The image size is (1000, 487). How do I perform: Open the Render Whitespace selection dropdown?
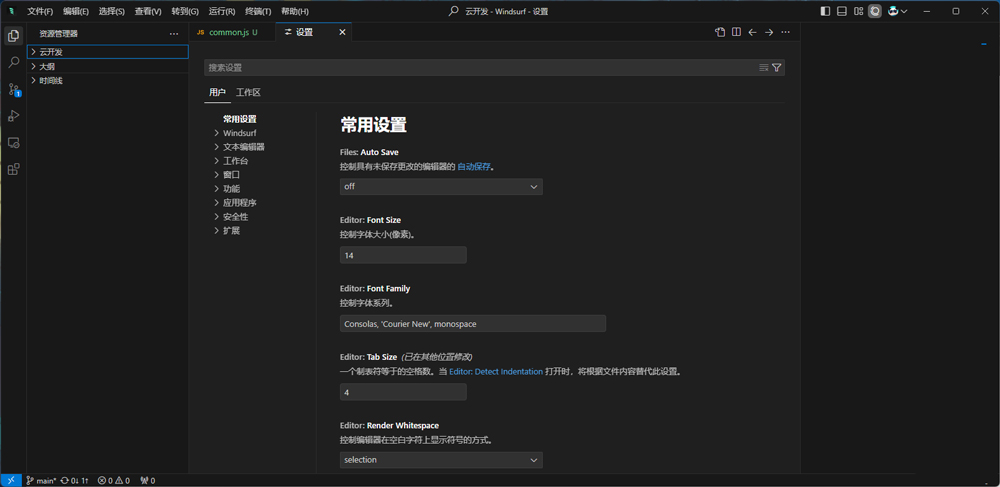[441, 460]
